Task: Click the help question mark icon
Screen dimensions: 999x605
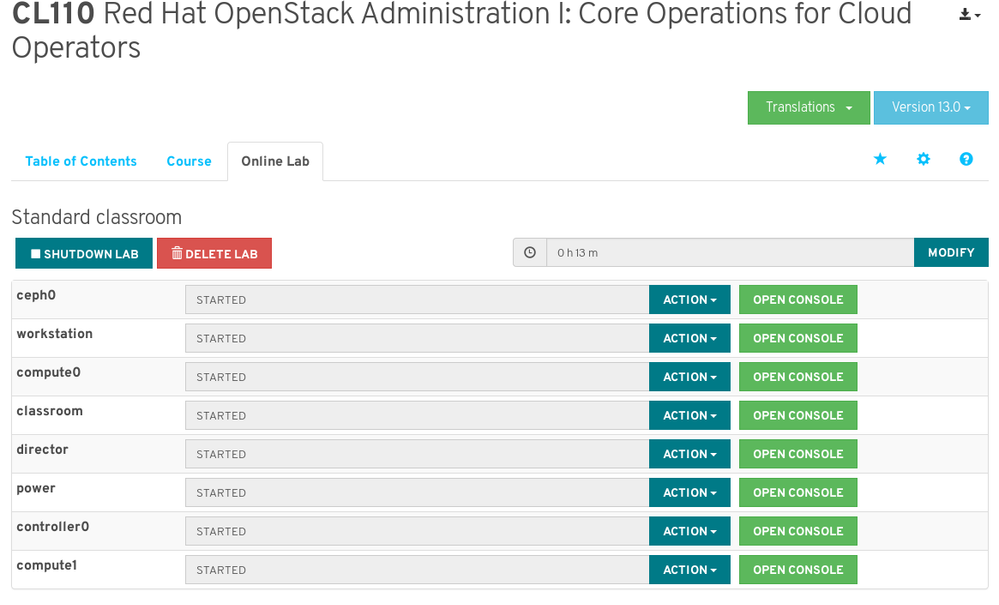Action: [x=966, y=159]
